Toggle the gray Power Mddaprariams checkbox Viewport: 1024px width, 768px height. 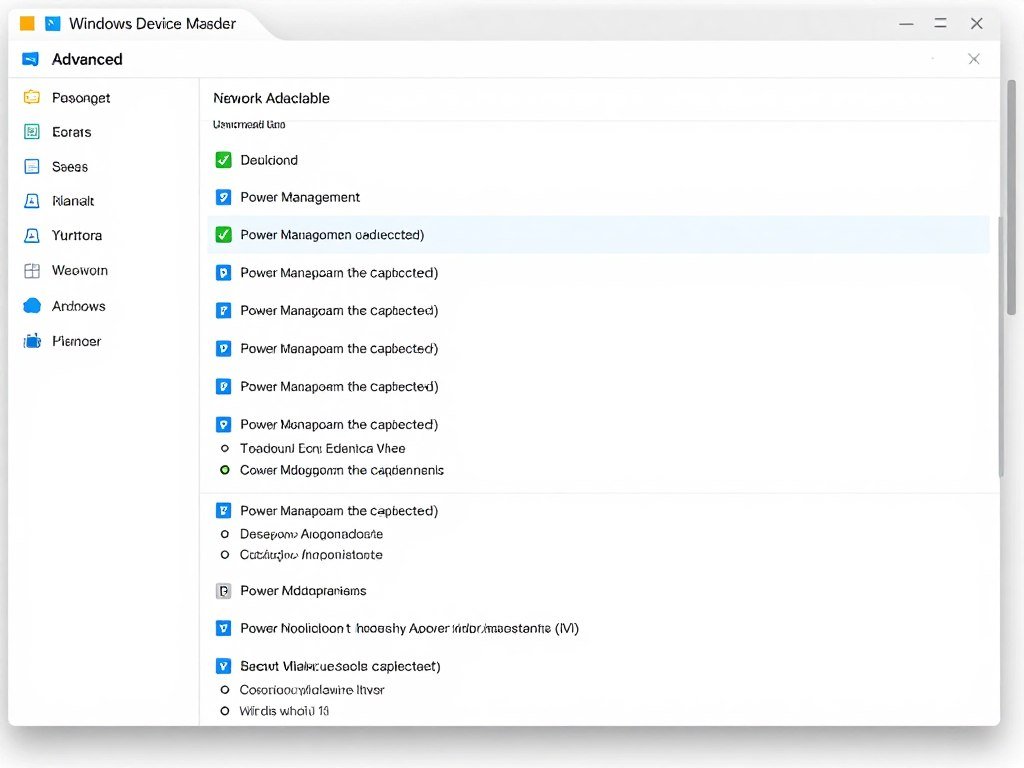tap(224, 591)
